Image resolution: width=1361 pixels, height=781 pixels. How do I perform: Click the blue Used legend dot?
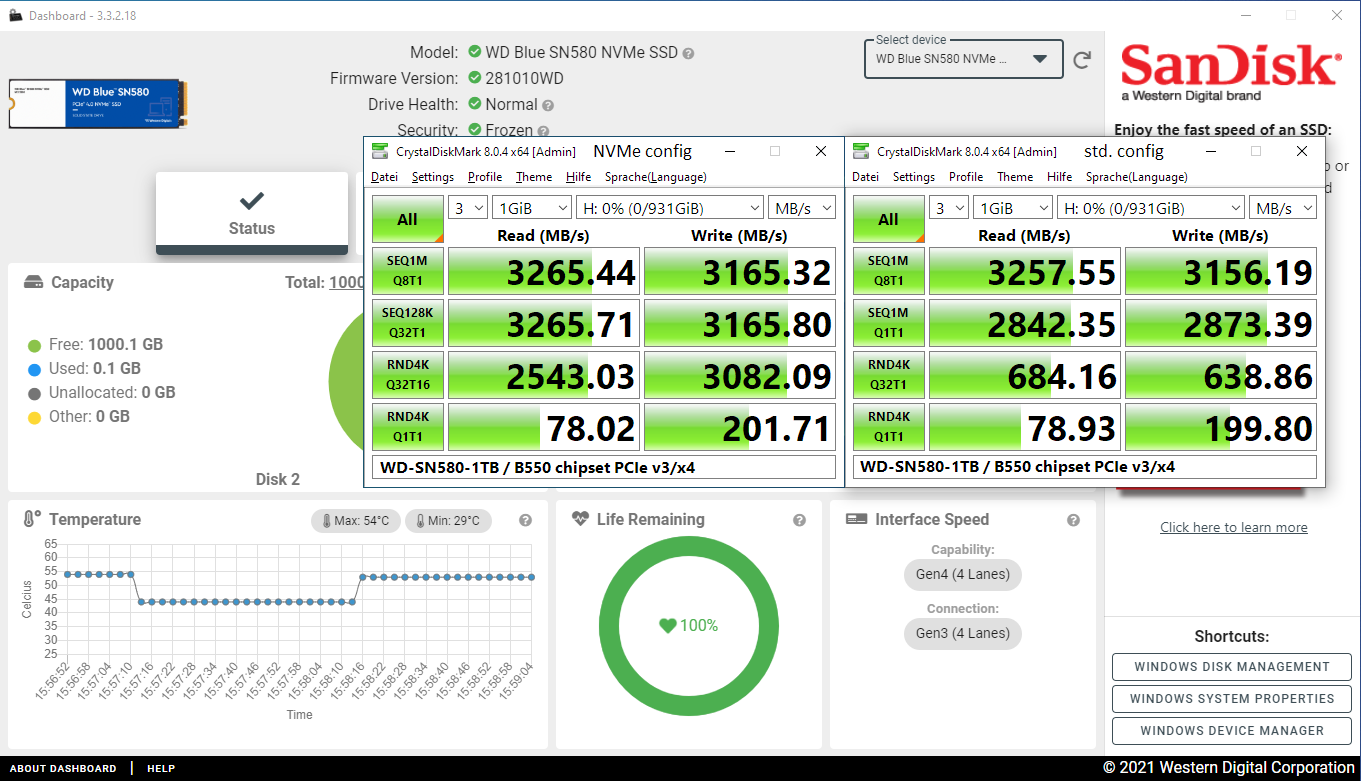pos(35,369)
